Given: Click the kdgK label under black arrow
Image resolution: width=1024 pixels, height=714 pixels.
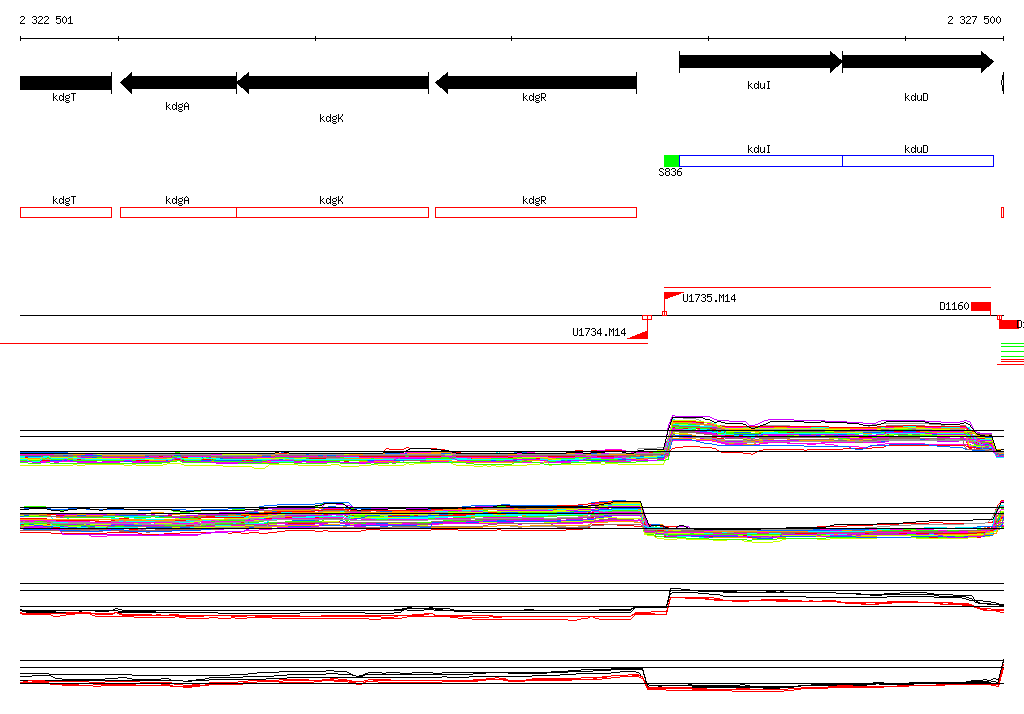Looking at the screenshot, I should pos(331,118).
